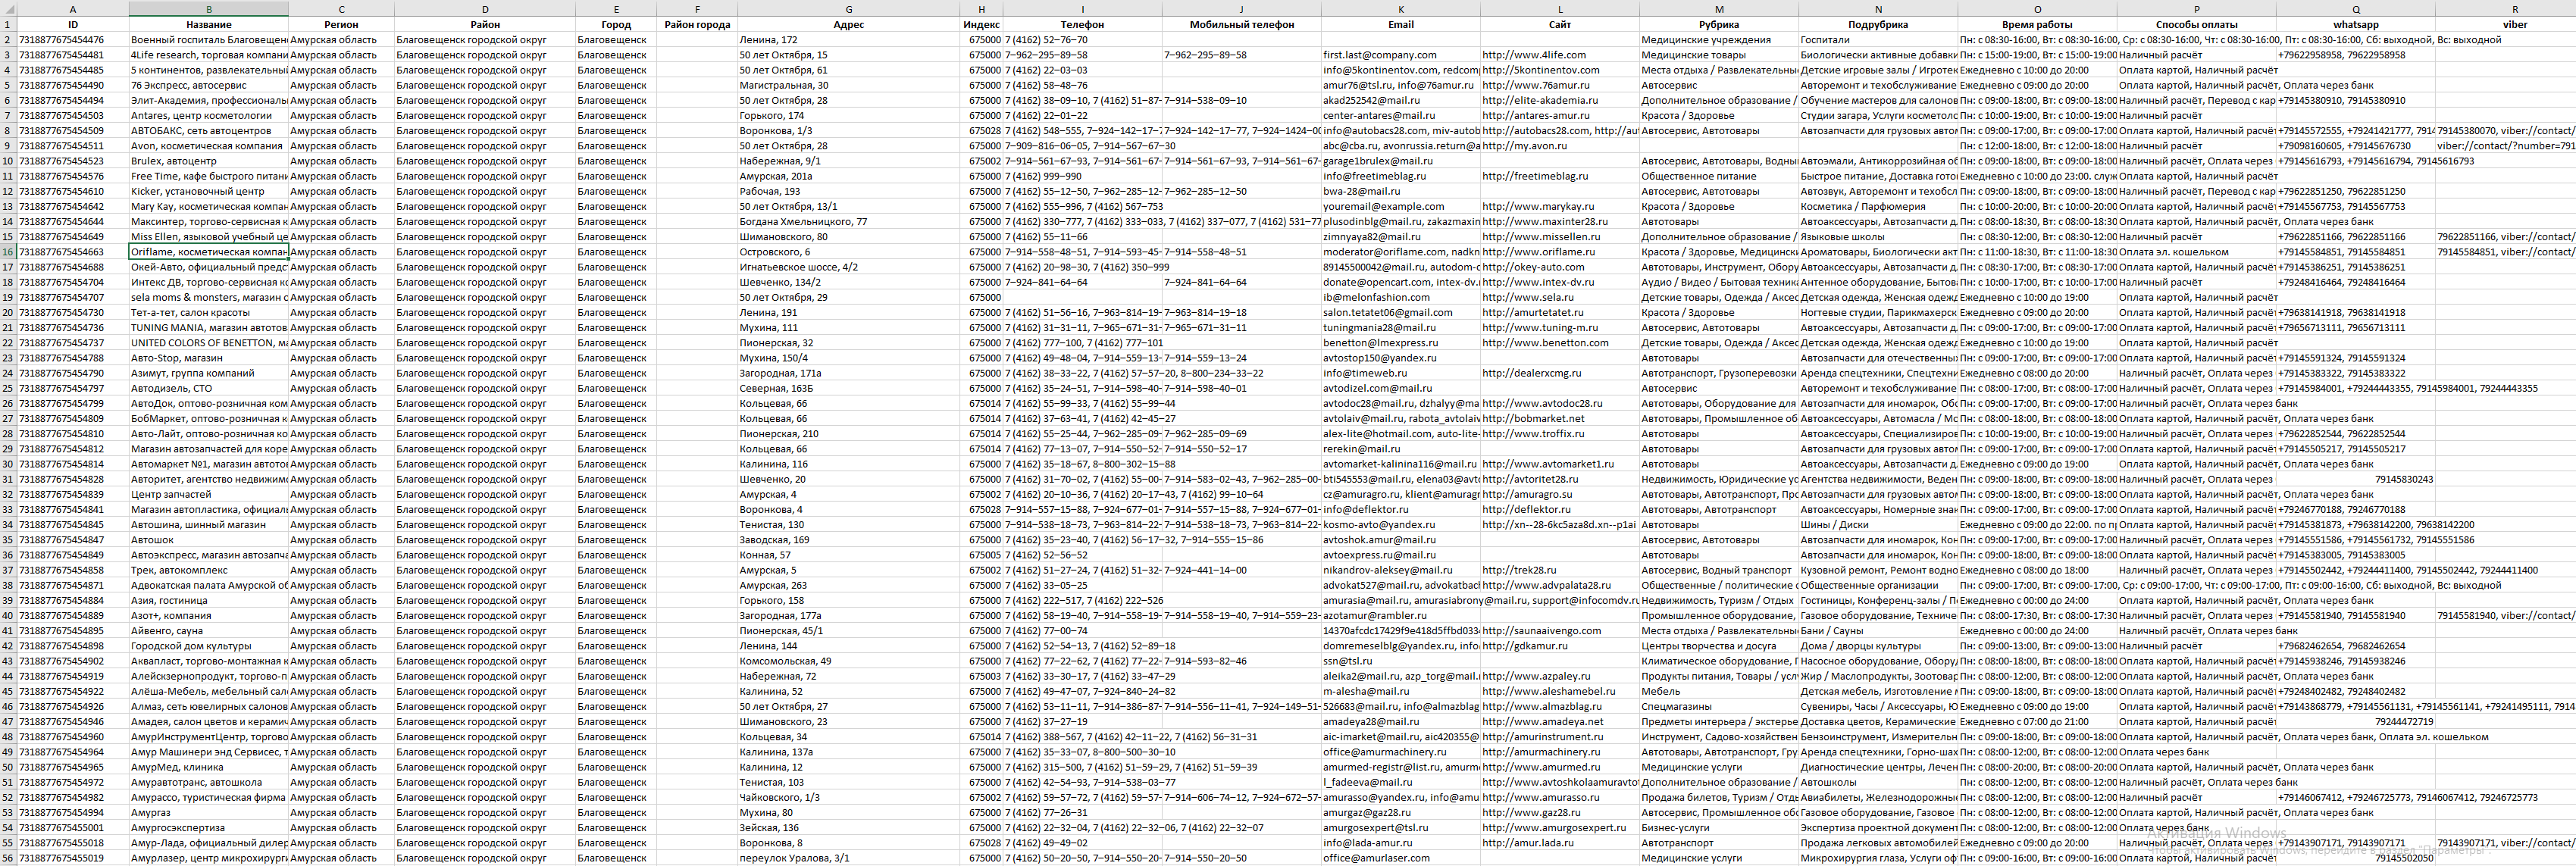
Task: Select the payment cell 'Оплата эл. кошельком'
Action: point(2196,252)
